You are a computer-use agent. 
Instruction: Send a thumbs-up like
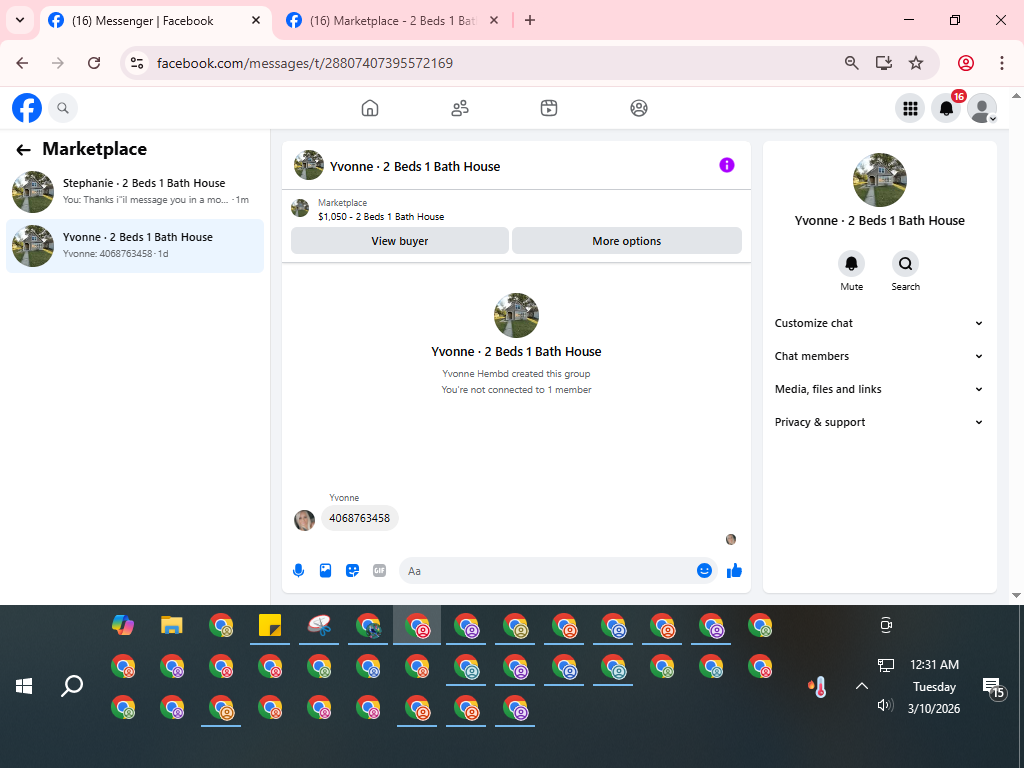point(734,571)
